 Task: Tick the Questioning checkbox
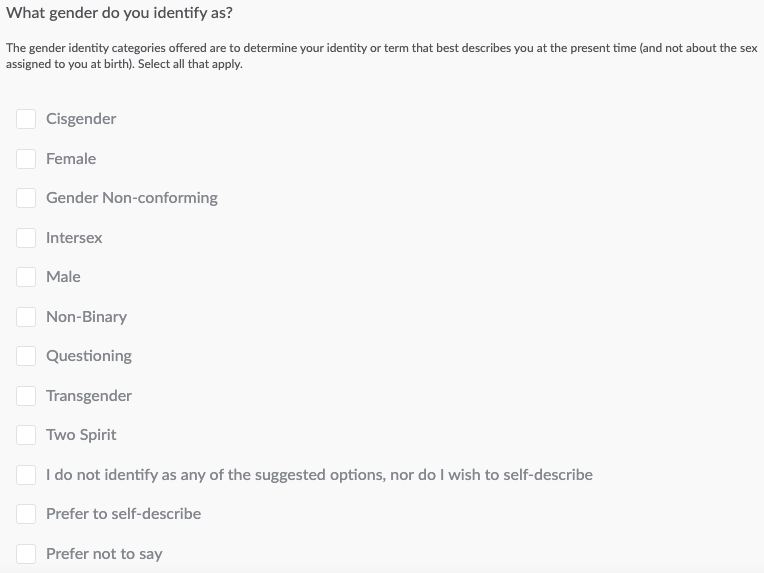click(26, 356)
